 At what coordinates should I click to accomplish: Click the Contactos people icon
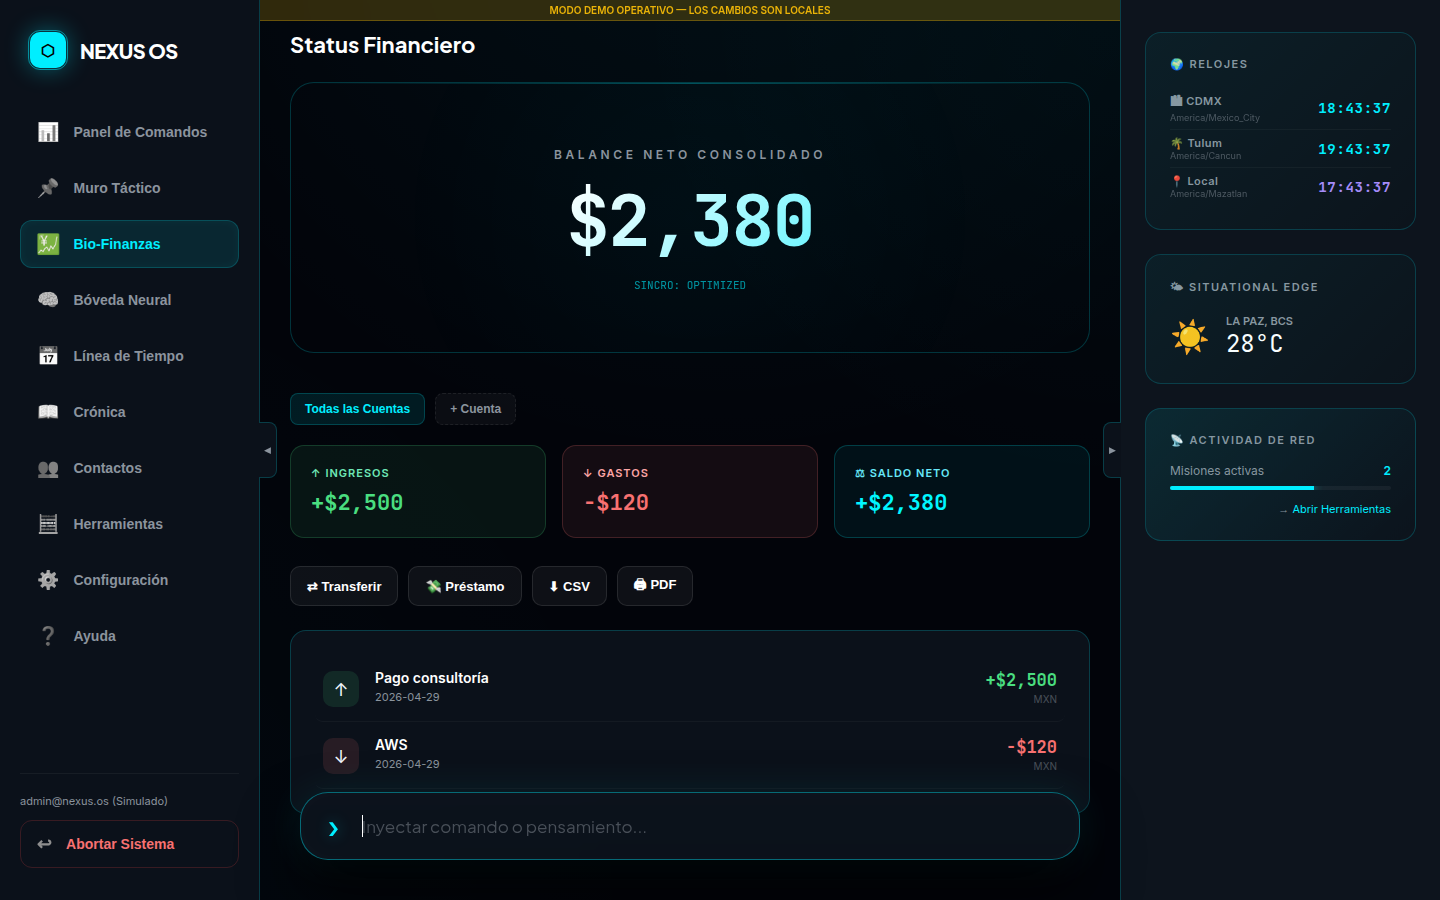click(x=48, y=468)
